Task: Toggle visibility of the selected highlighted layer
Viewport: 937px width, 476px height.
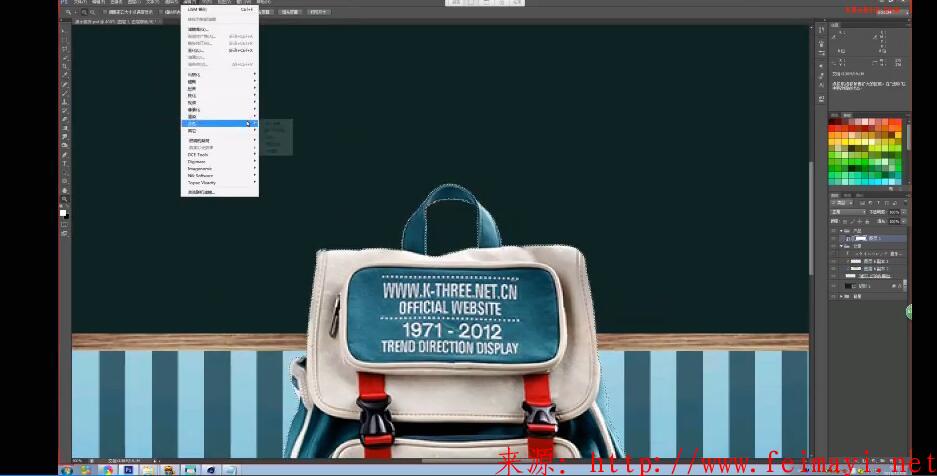Action: (x=833, y=240)
